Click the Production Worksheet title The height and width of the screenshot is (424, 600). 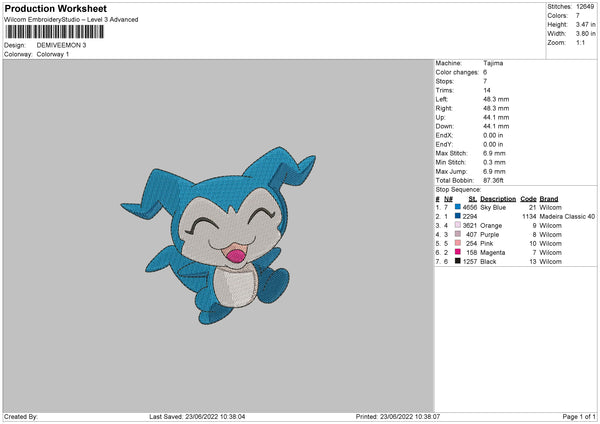(55, 8)
